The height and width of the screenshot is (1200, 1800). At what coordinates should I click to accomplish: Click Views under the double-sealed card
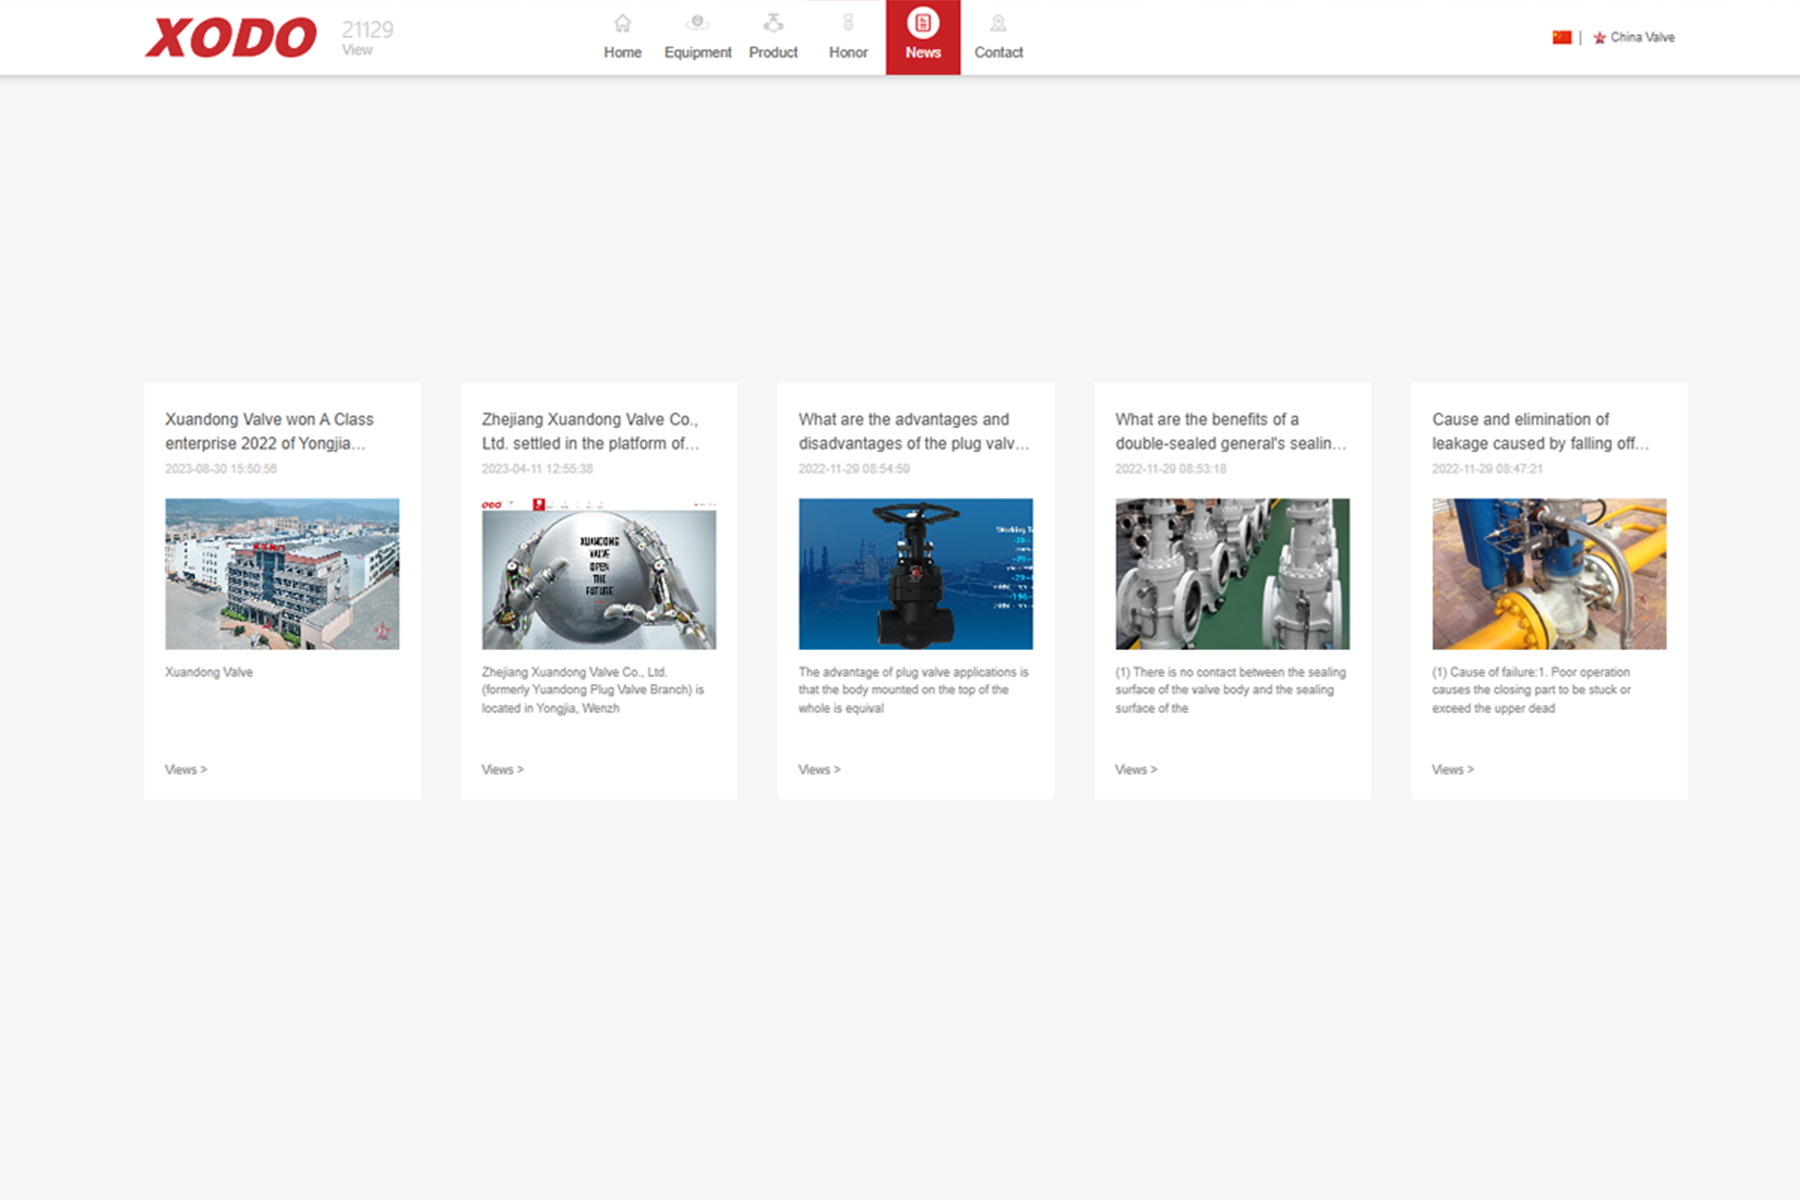(x=1135, y=769)
